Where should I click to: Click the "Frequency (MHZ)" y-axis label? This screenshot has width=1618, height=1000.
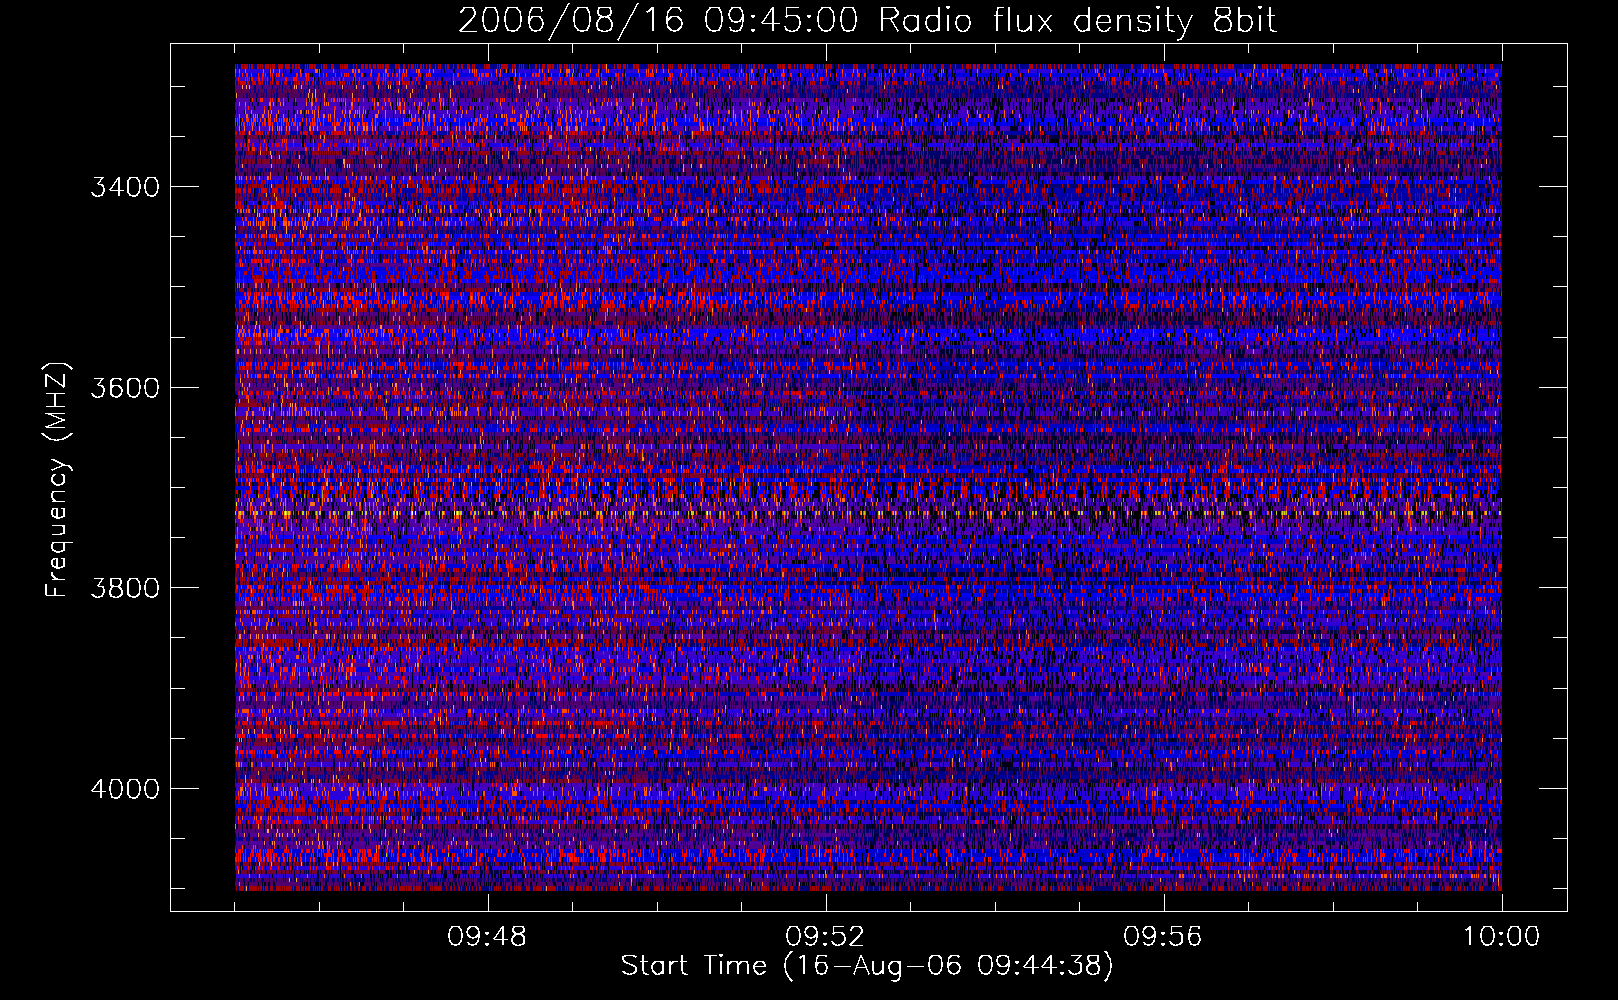[x=58, y=480]
